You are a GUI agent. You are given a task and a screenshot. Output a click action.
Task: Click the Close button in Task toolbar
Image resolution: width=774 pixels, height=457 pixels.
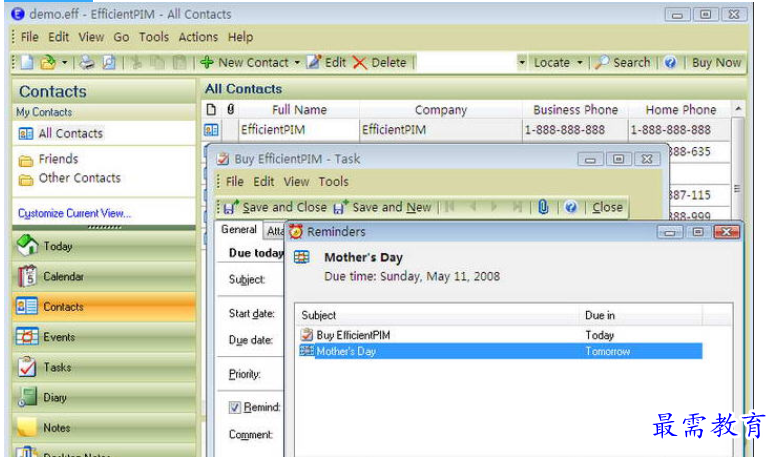pyautogui.click(x=607, y=207)
